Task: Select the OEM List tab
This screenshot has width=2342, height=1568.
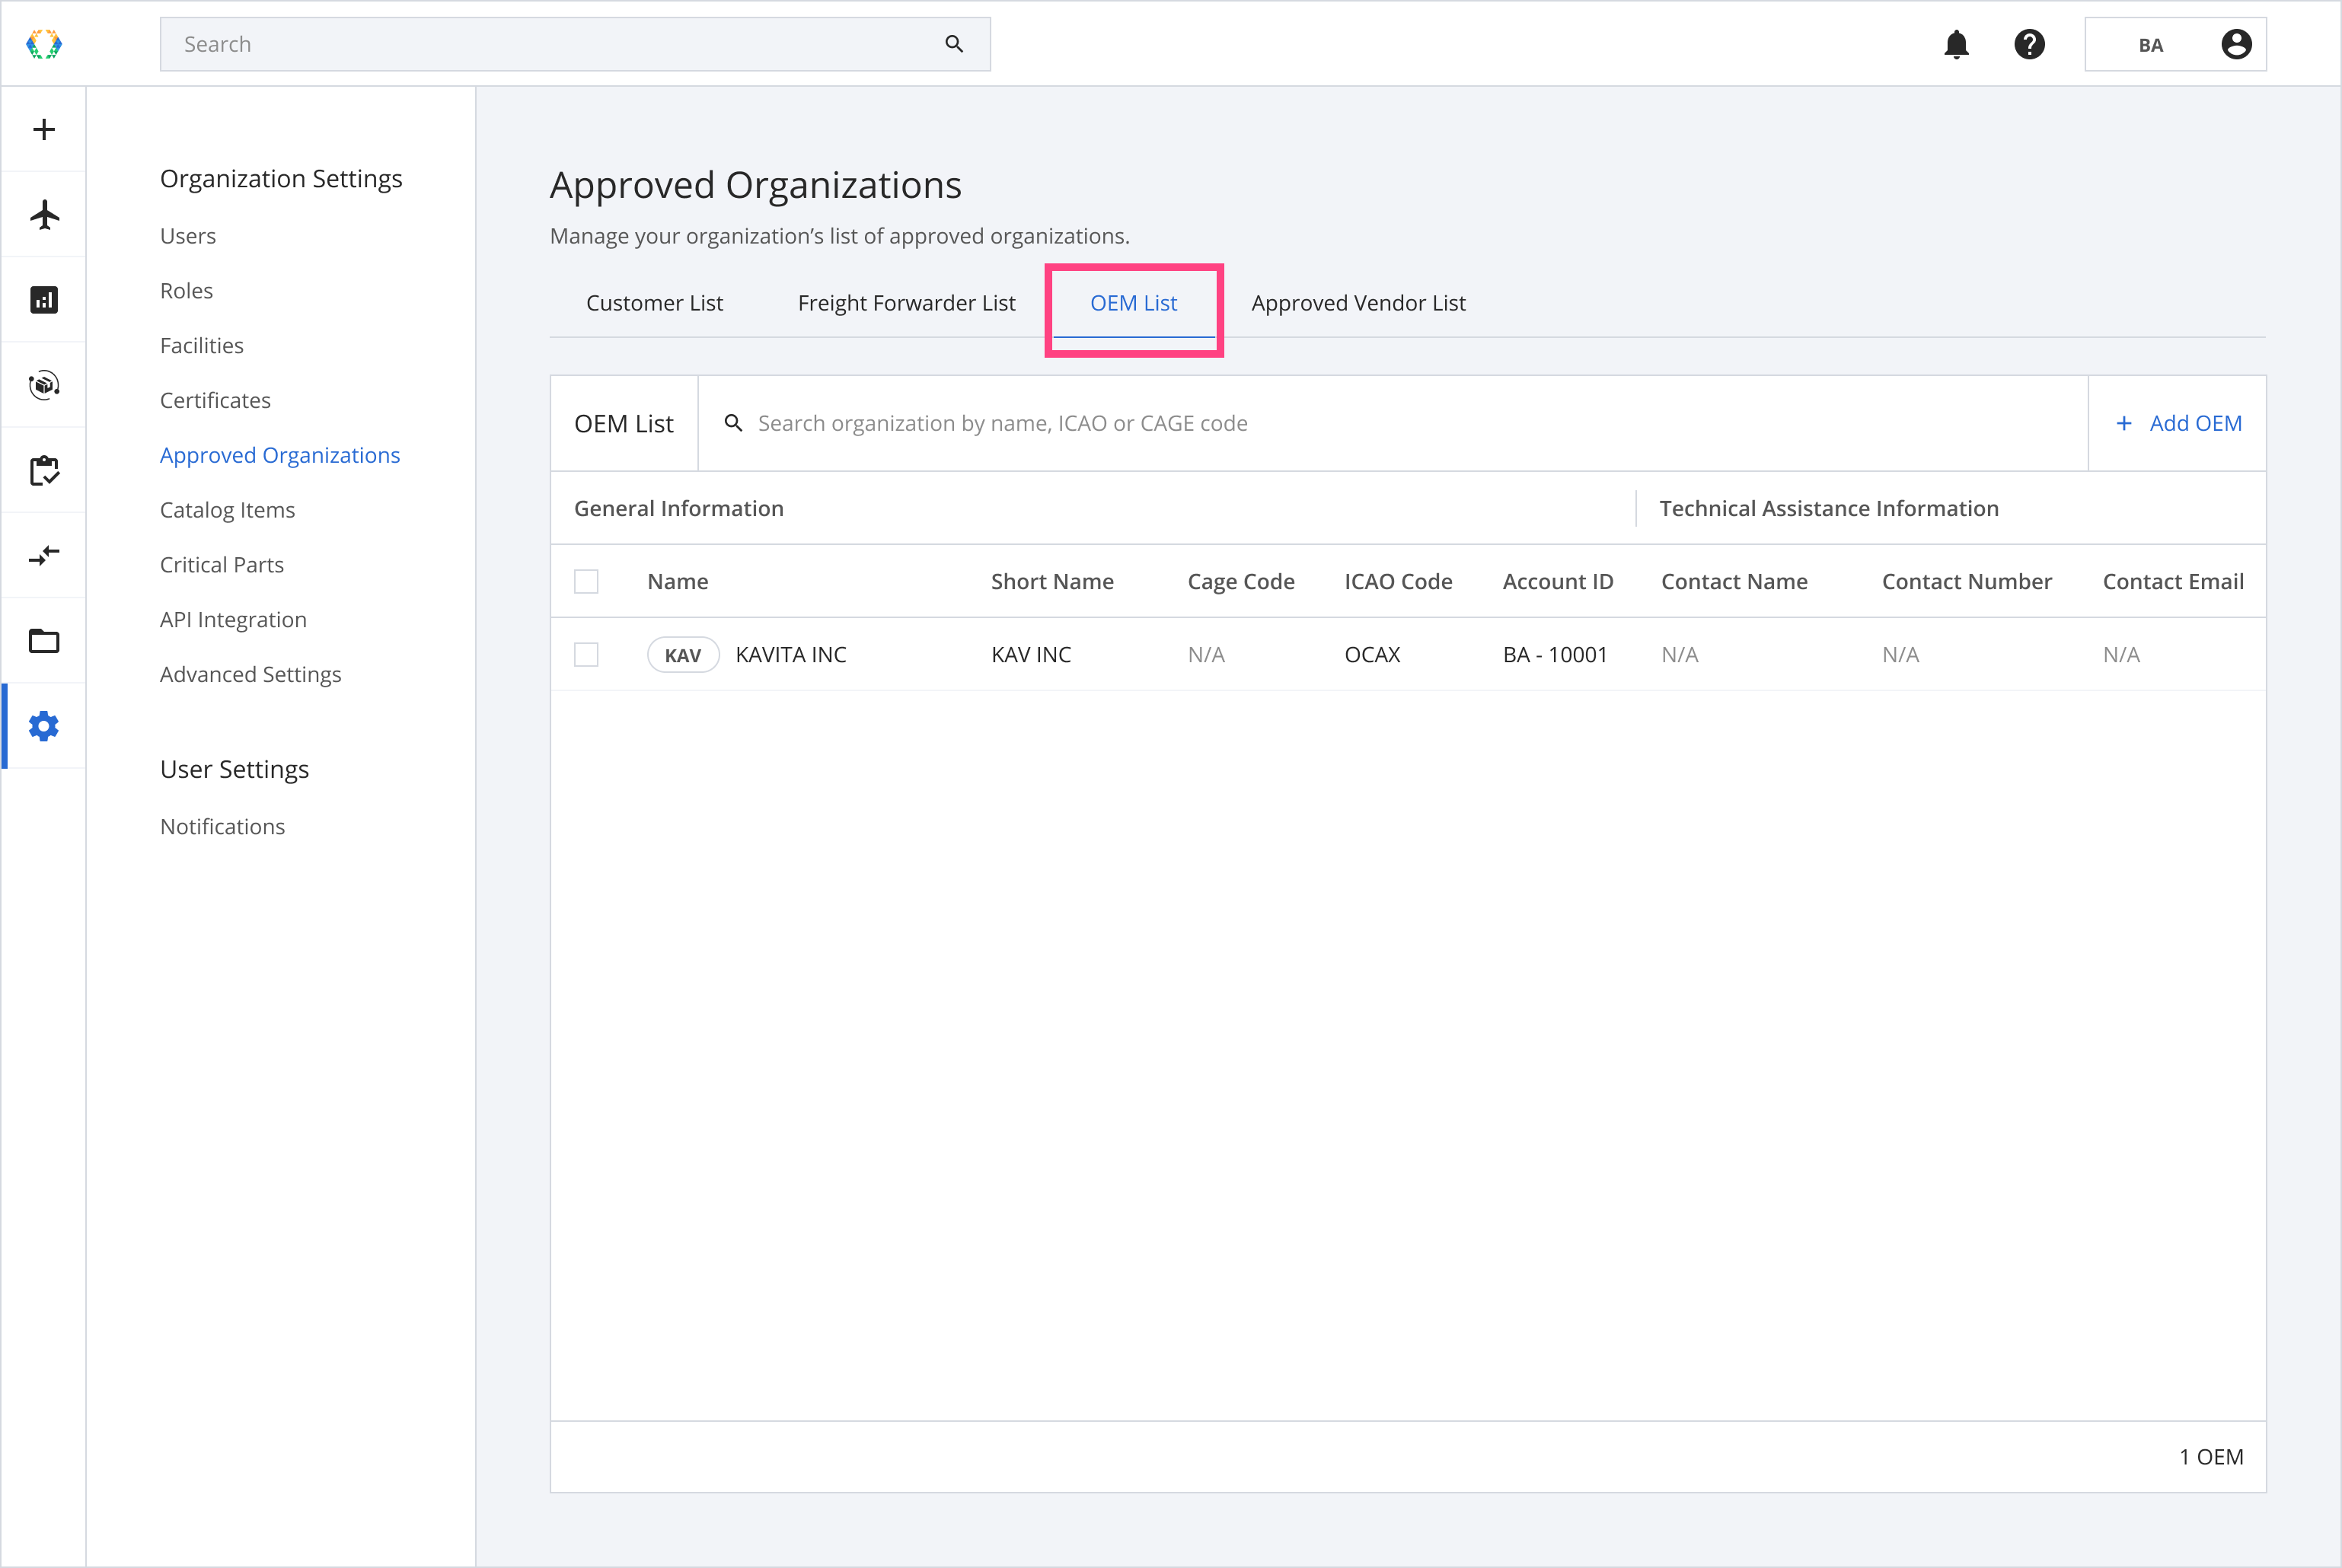Action: point(1134,303)
